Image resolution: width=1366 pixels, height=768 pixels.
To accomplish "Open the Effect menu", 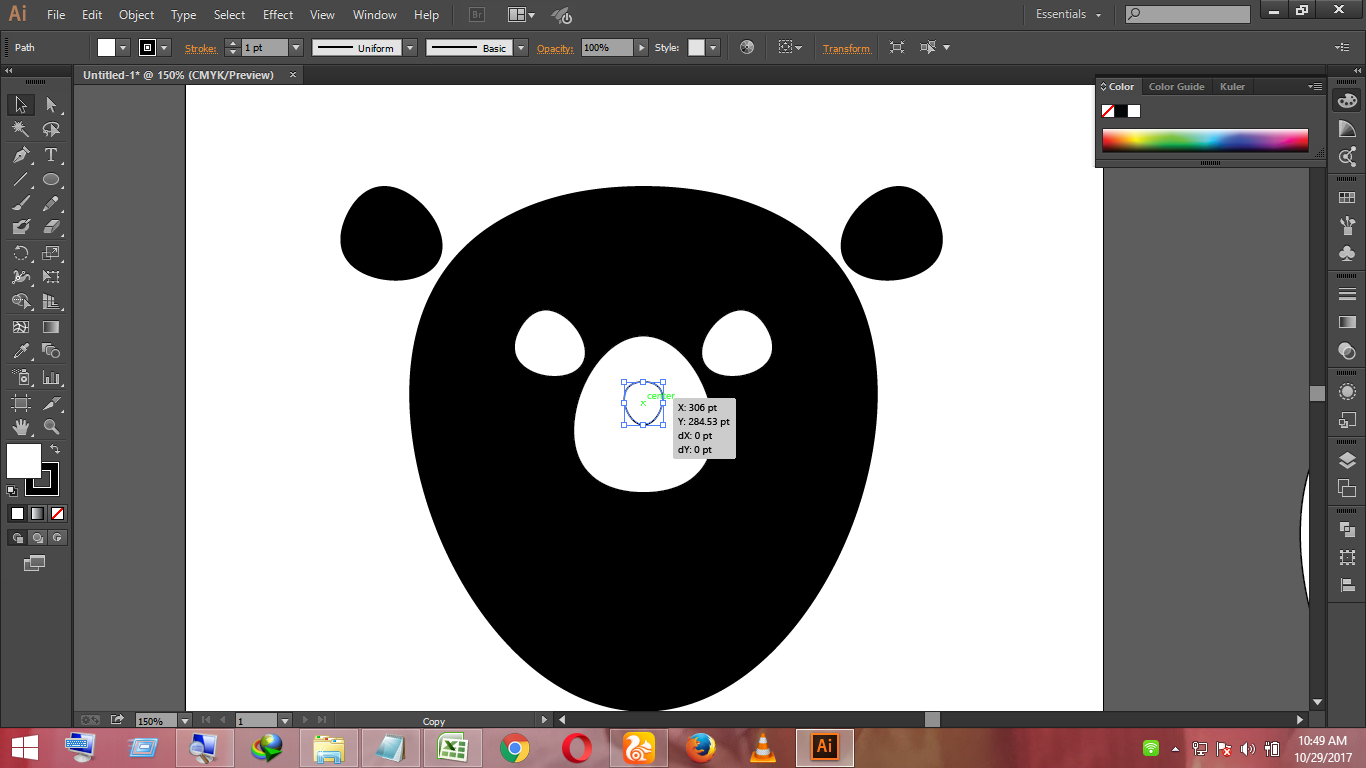I will point(278,15).
